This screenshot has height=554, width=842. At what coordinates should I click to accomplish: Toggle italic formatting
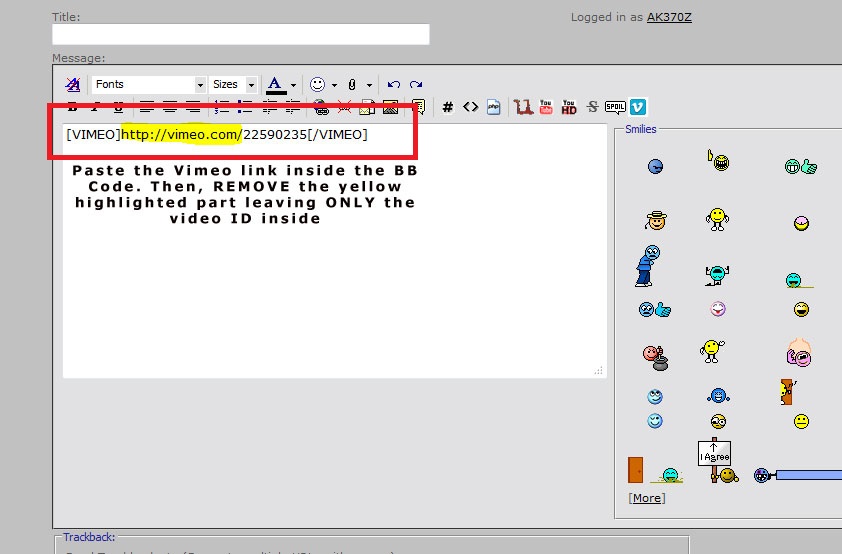pos(95,107)
